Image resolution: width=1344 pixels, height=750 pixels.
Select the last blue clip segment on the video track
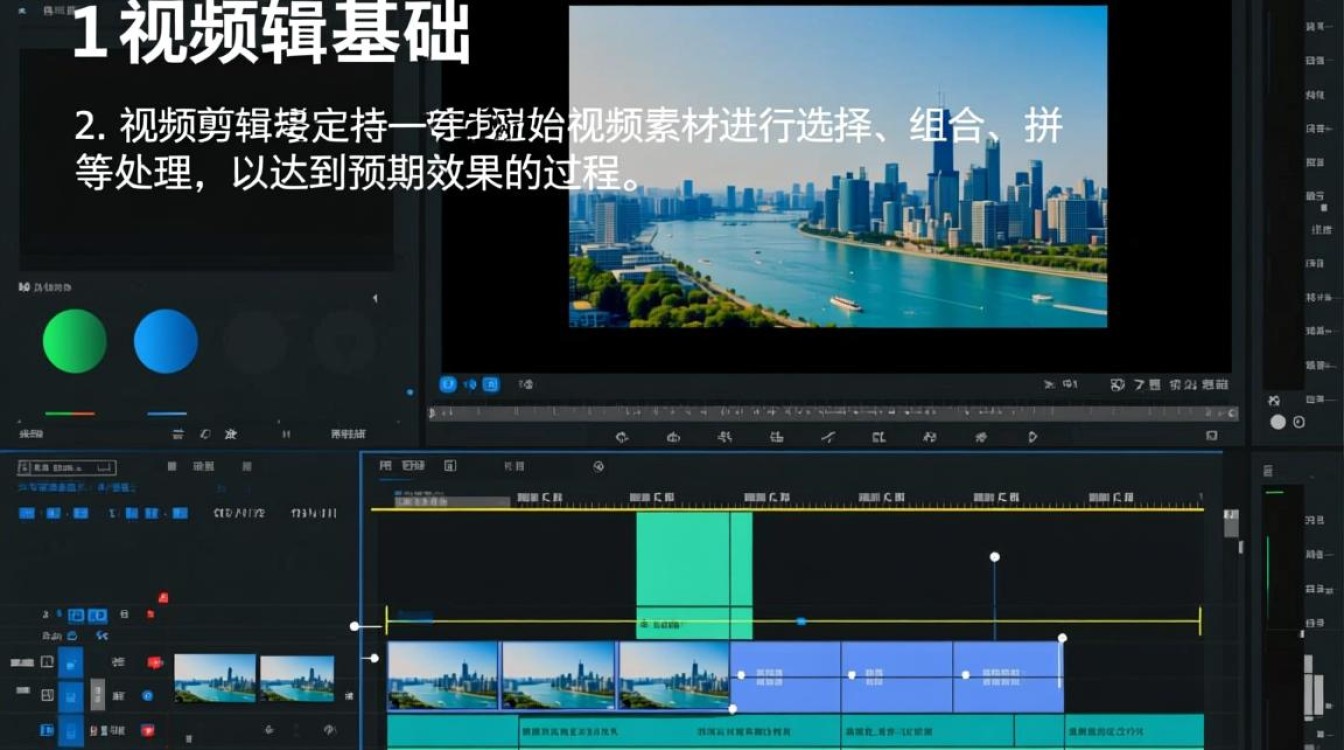point(1007,675)
